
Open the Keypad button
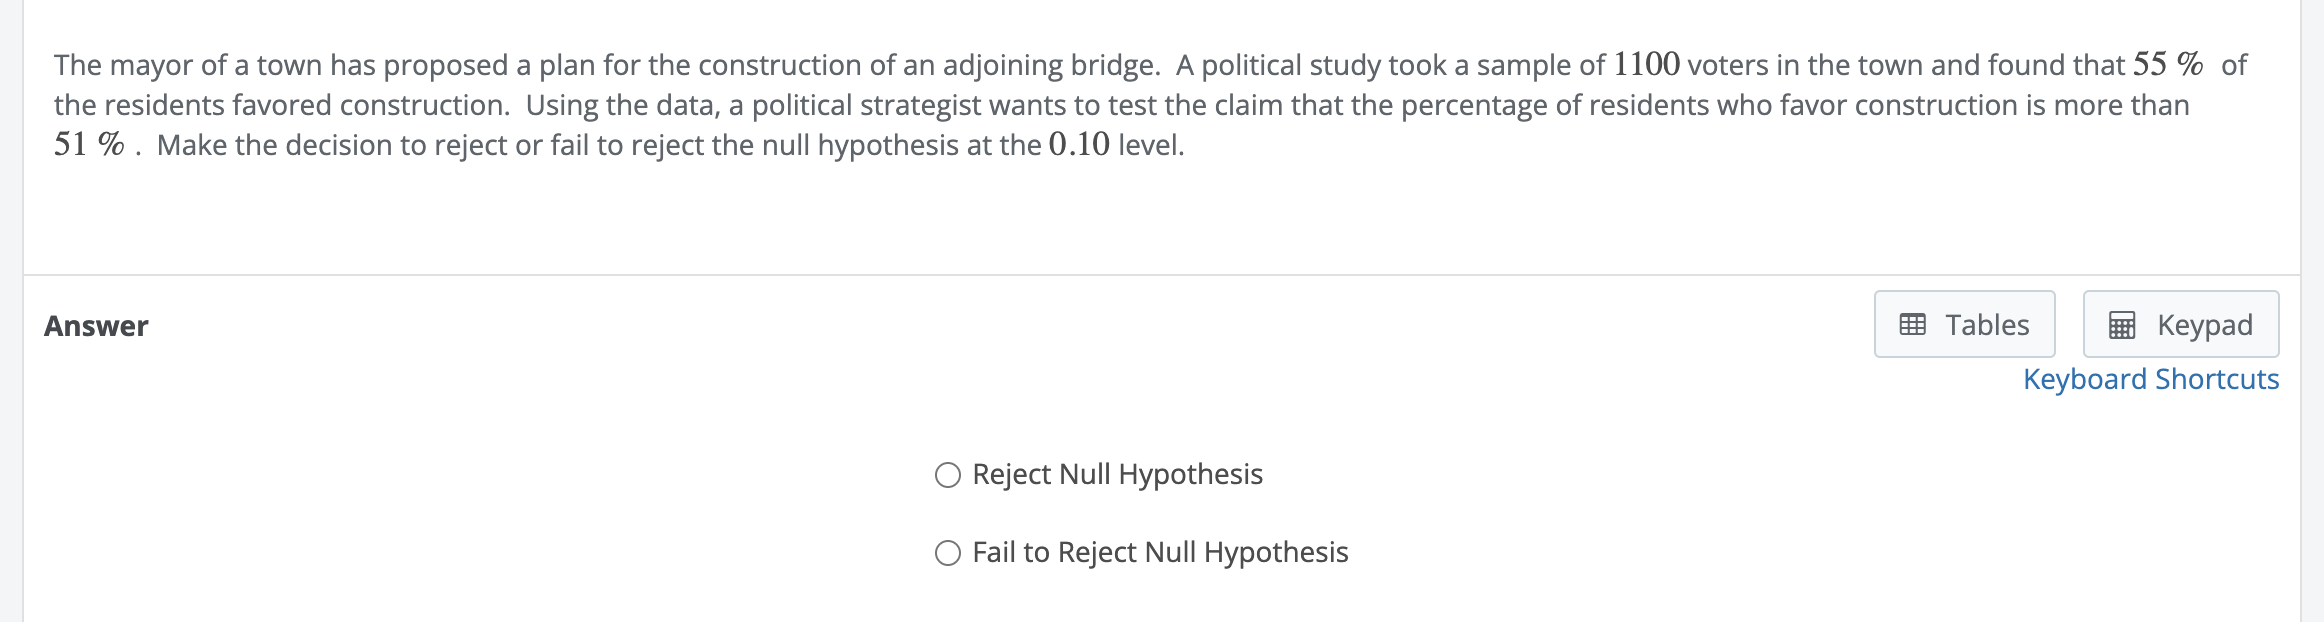tap(2180, 325)
